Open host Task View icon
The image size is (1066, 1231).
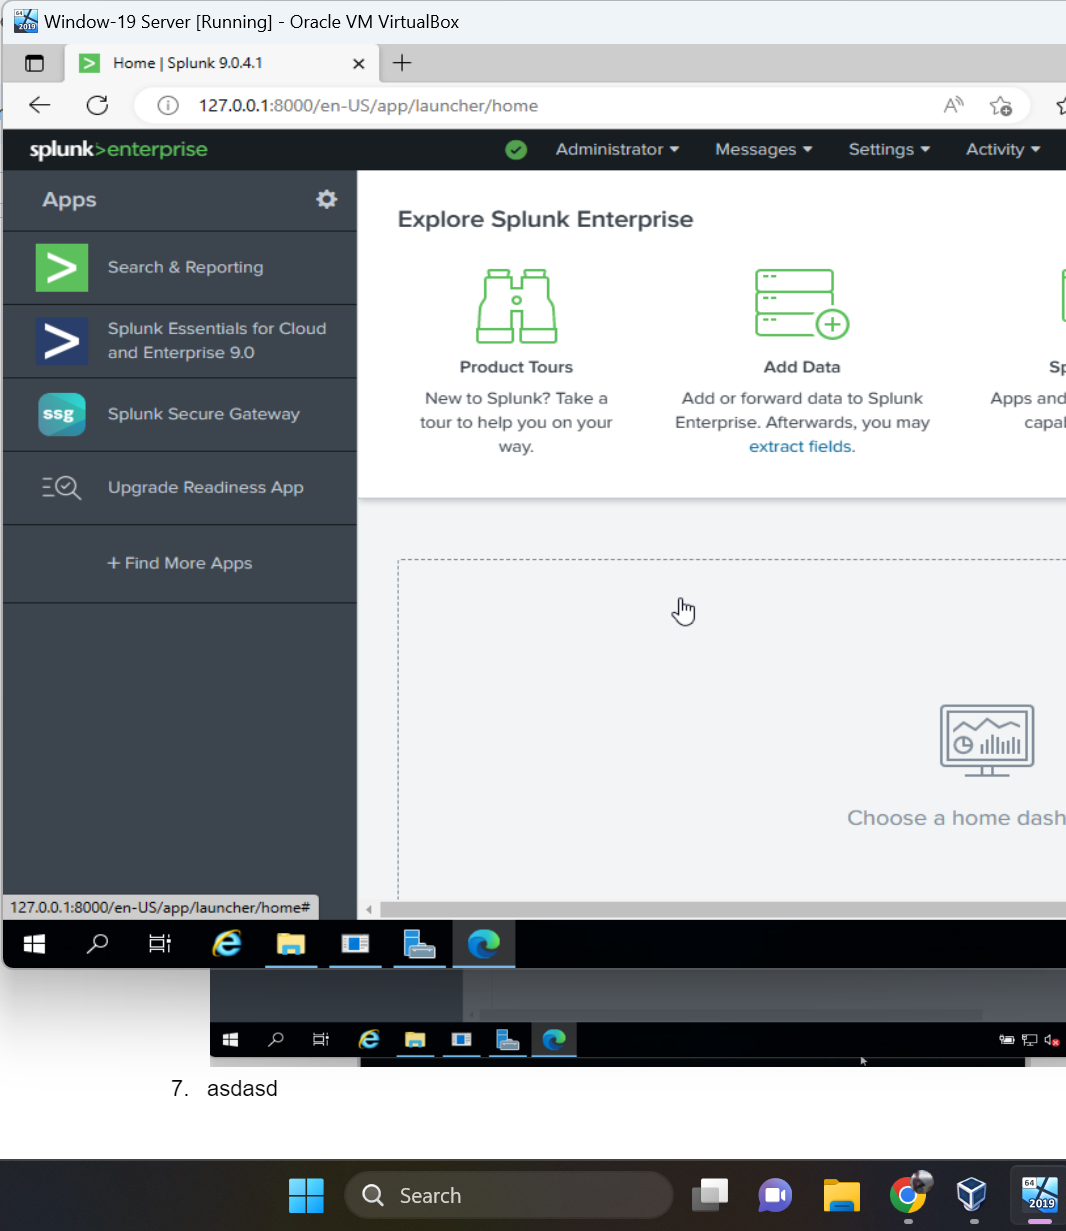pyautogui.click(x=711, y=1195)
